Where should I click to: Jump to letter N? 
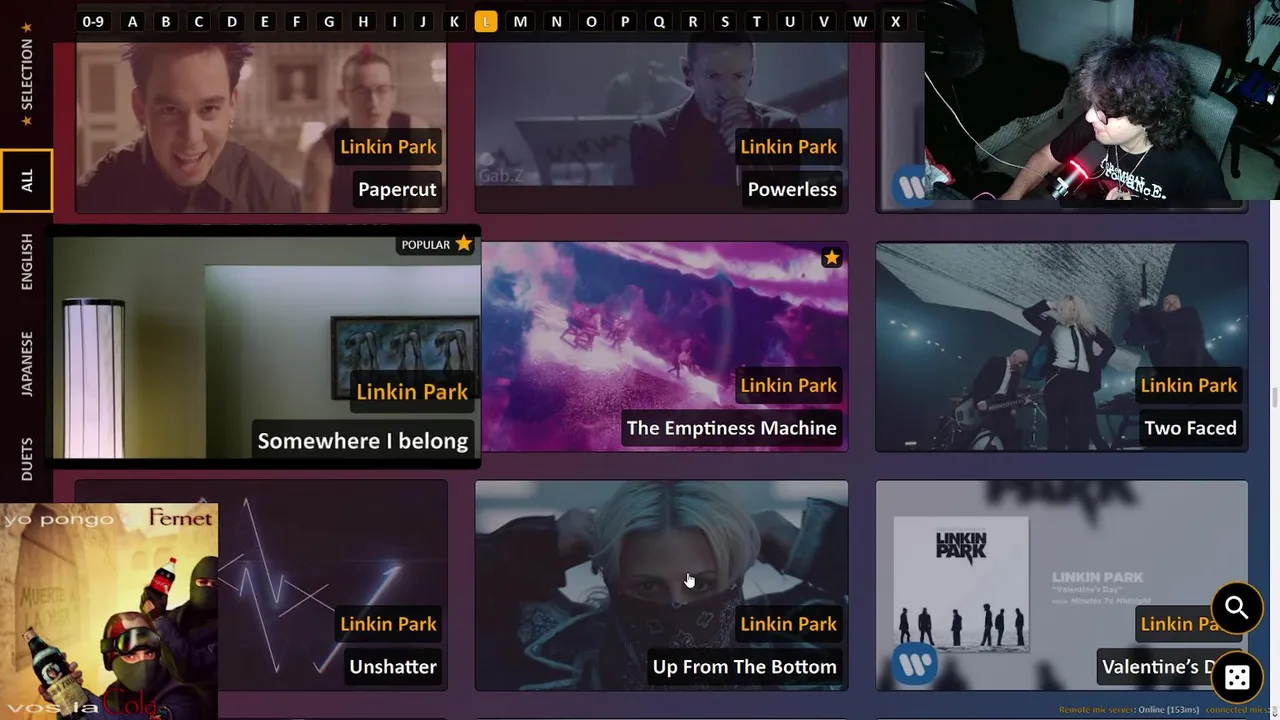pos(556,21)
